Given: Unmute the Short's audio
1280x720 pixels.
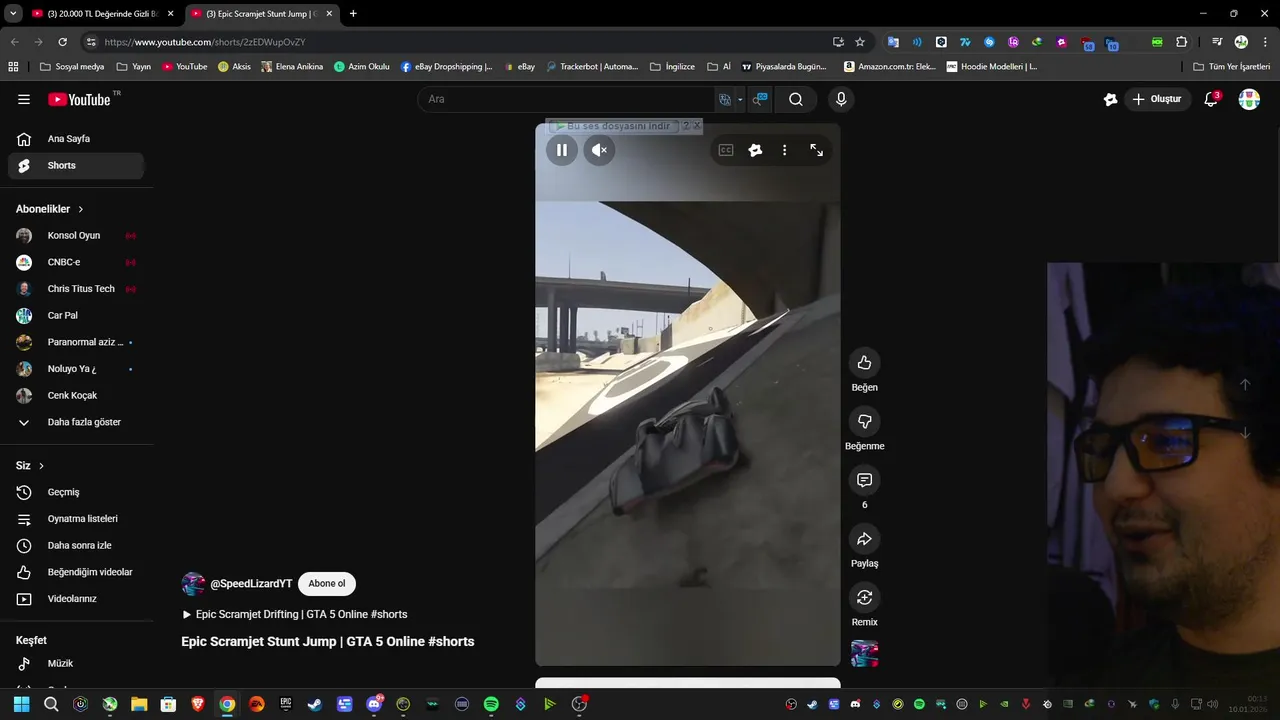Looking at the screenshot, I should pos(599,150).
